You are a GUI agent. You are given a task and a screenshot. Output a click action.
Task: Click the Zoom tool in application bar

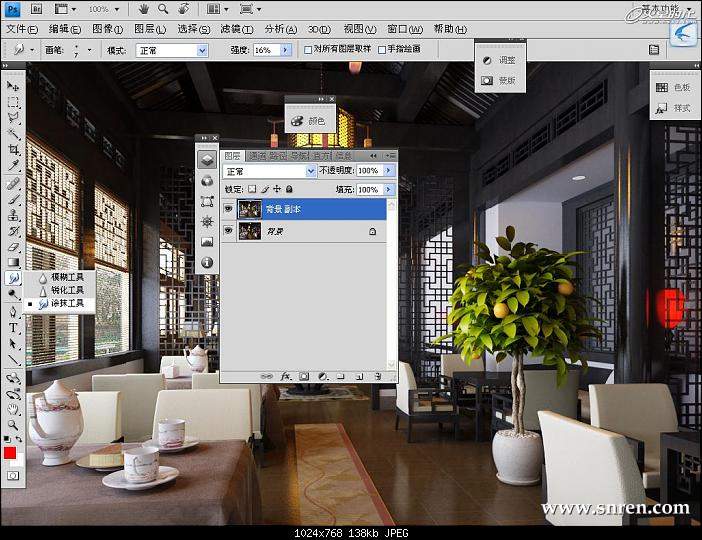(163, 9)
